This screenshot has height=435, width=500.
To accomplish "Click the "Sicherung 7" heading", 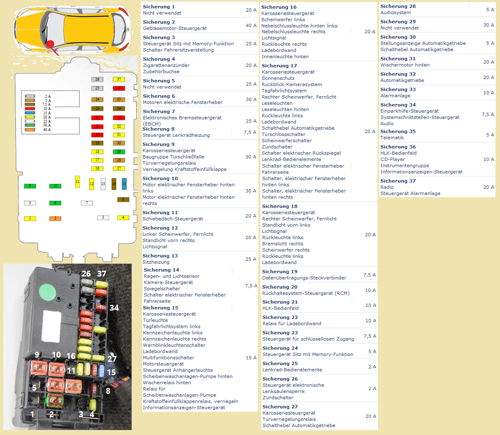I will (159, 111).
